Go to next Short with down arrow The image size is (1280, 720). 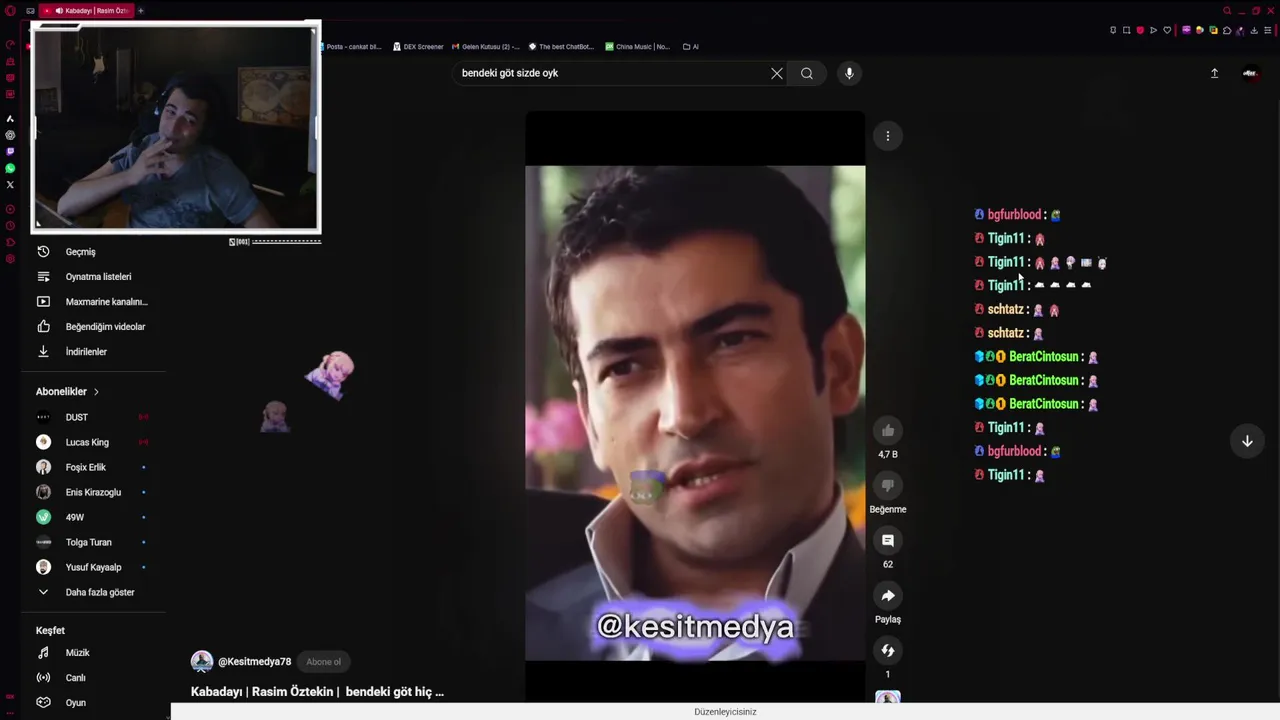point(1247,441)
